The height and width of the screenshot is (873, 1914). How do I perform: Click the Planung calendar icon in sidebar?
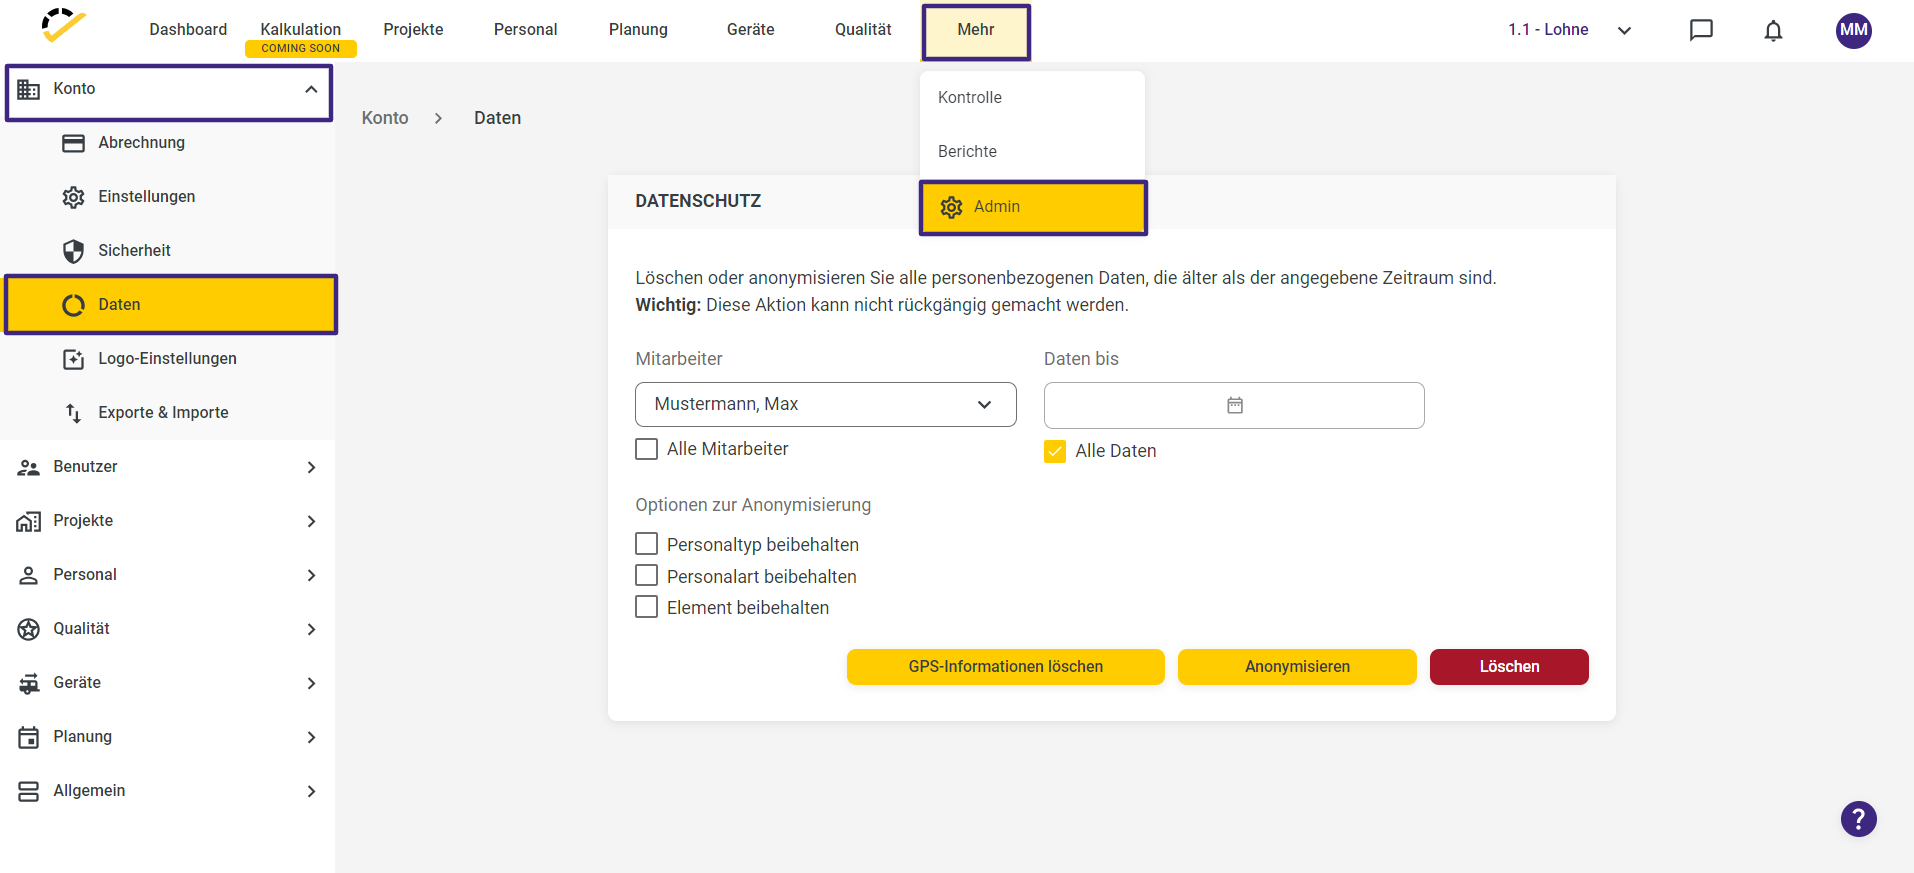tap(29, 737)
